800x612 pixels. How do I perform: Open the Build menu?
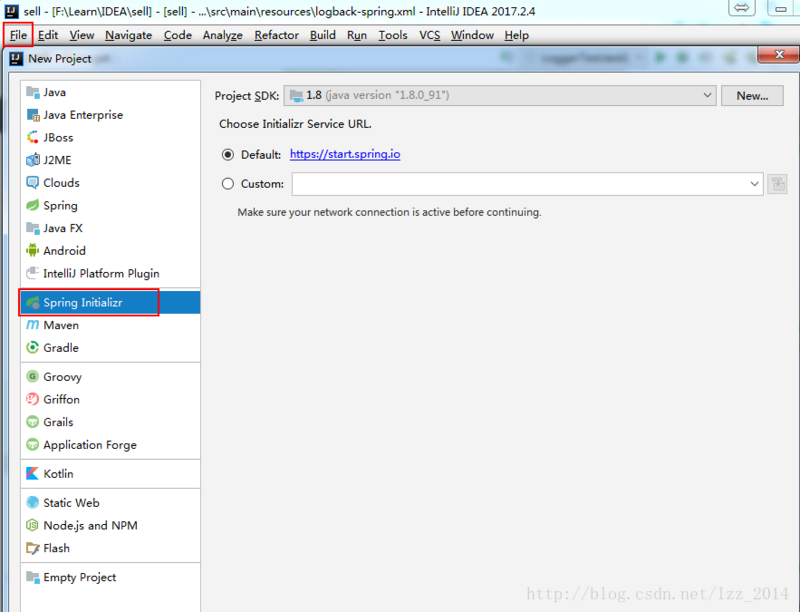click(322, 35)
